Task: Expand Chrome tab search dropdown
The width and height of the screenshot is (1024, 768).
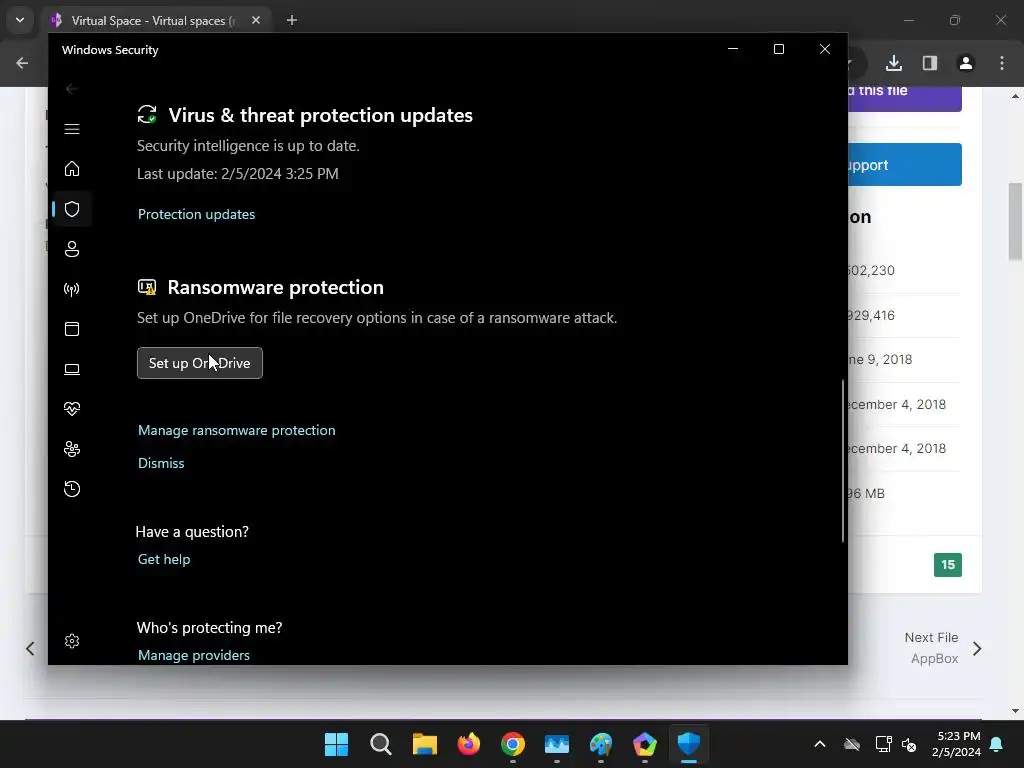Action: click(x=20, y=20)
